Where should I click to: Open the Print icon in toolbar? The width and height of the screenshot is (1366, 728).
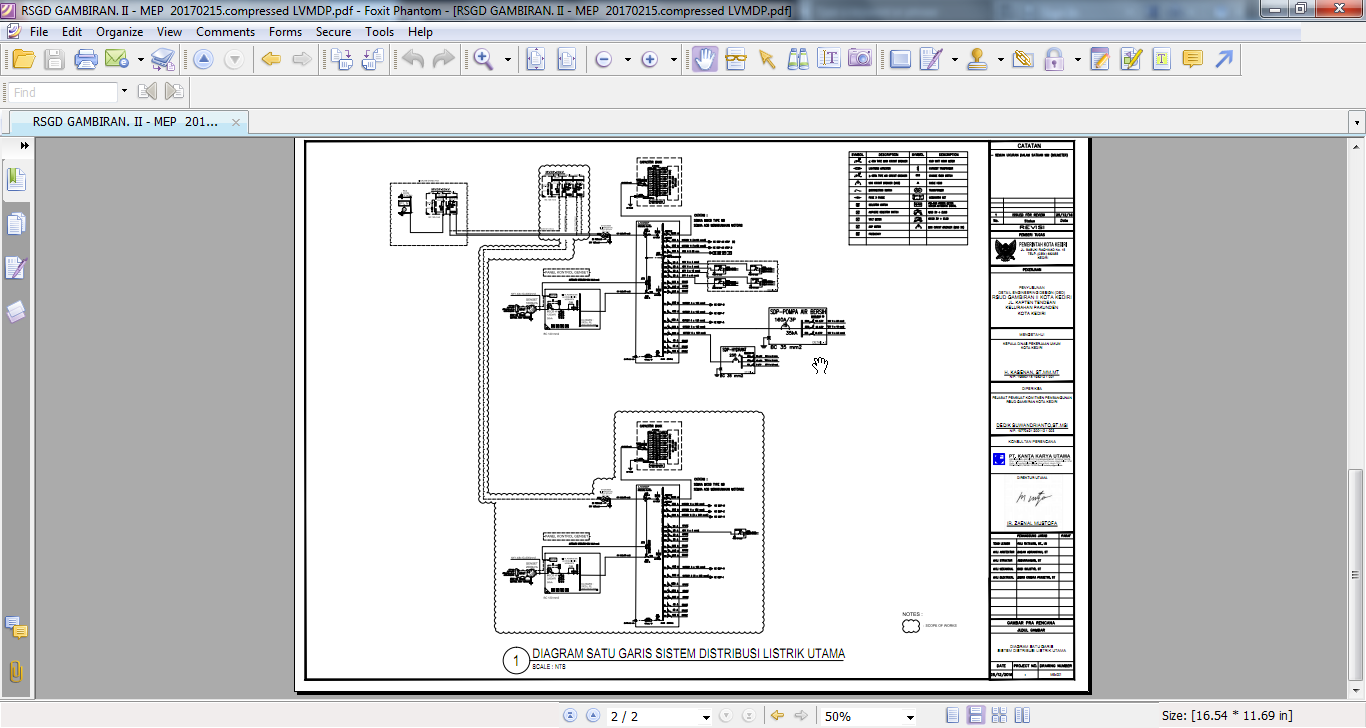(86, 60)
